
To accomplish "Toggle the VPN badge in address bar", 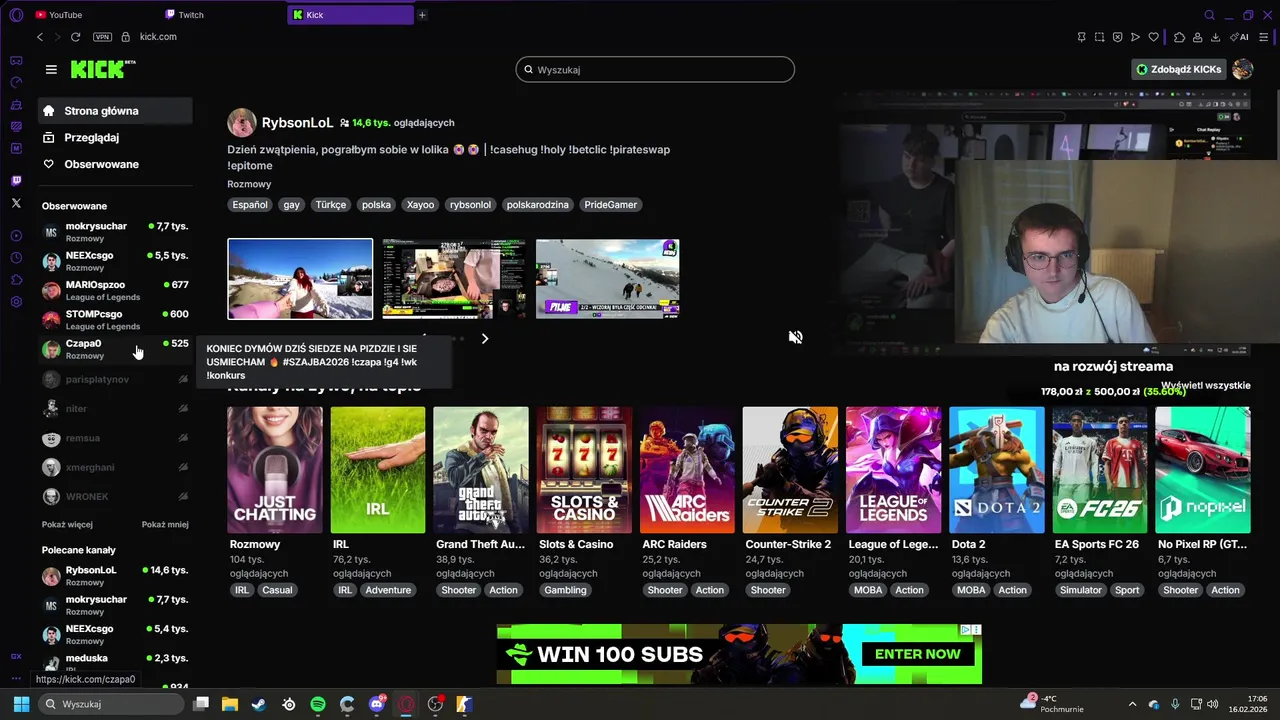I will (x=102, y=37).
